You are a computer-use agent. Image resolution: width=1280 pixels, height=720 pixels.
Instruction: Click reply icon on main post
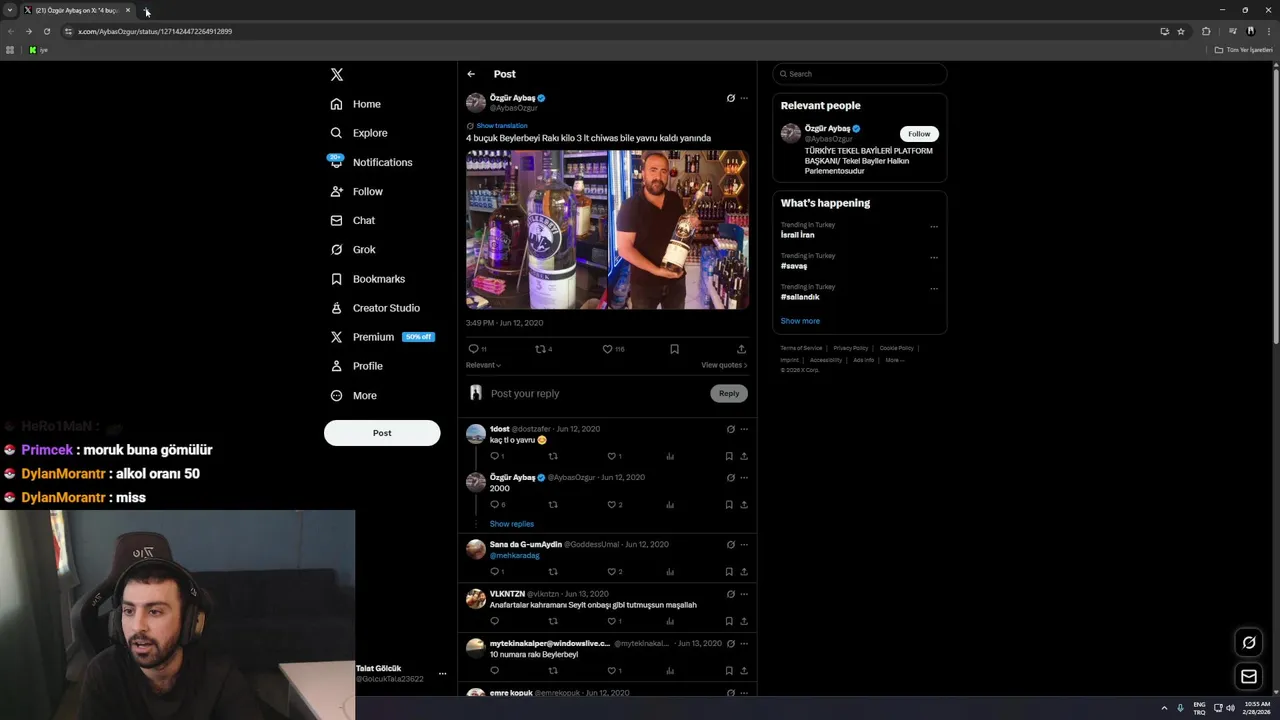[x=474, y=349]
